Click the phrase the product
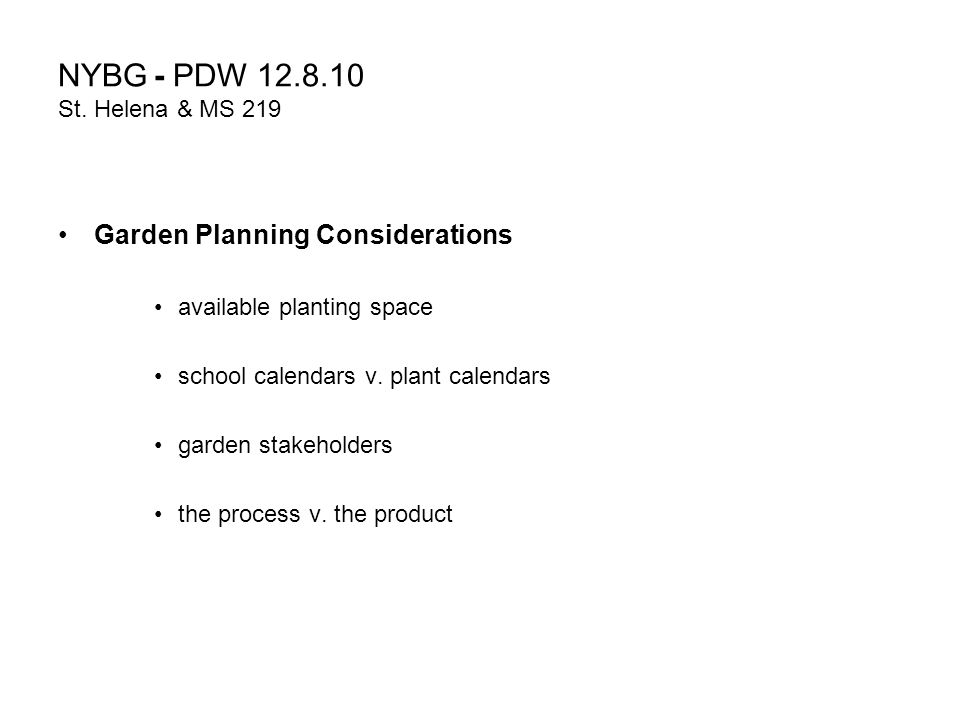Screen dimensions: 960x720 [393, 514]
